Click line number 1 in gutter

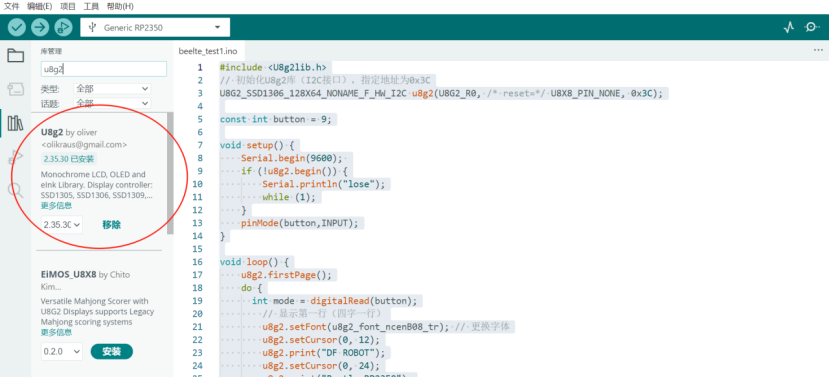click(200, 67)
